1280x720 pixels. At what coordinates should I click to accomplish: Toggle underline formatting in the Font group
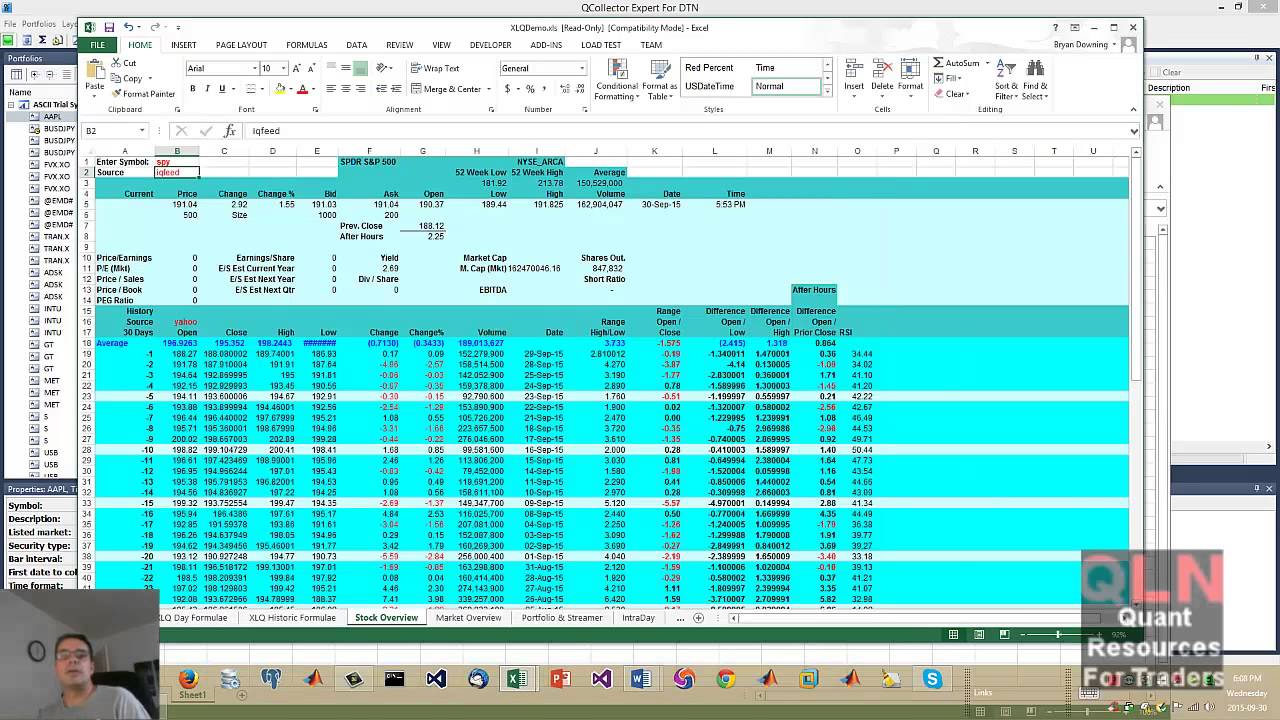coord(222,89)
